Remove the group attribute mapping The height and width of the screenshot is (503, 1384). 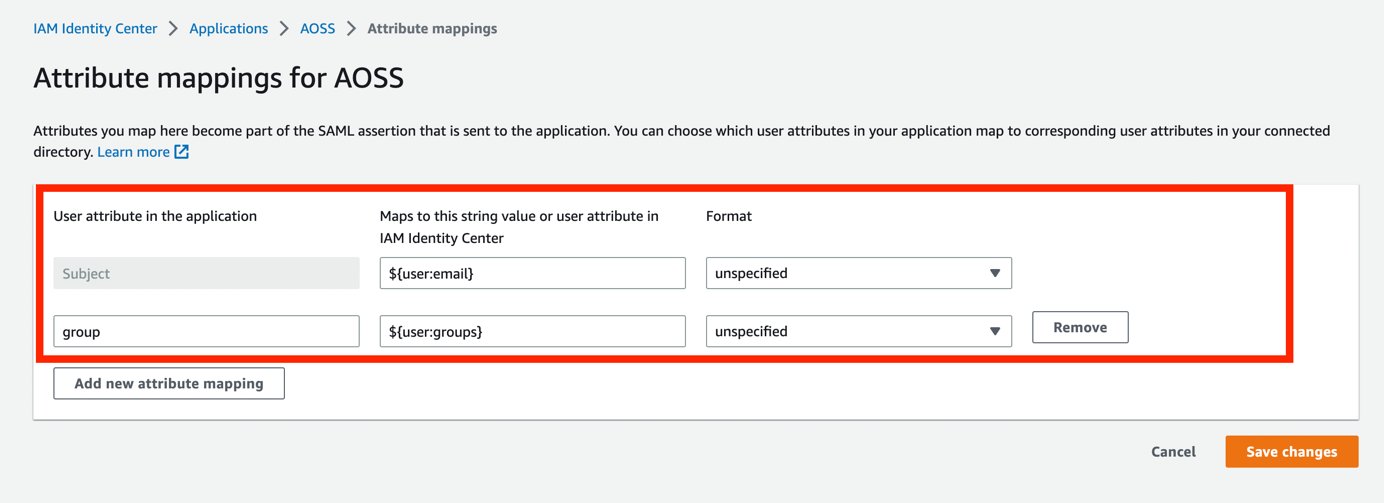coord(1080,327)
